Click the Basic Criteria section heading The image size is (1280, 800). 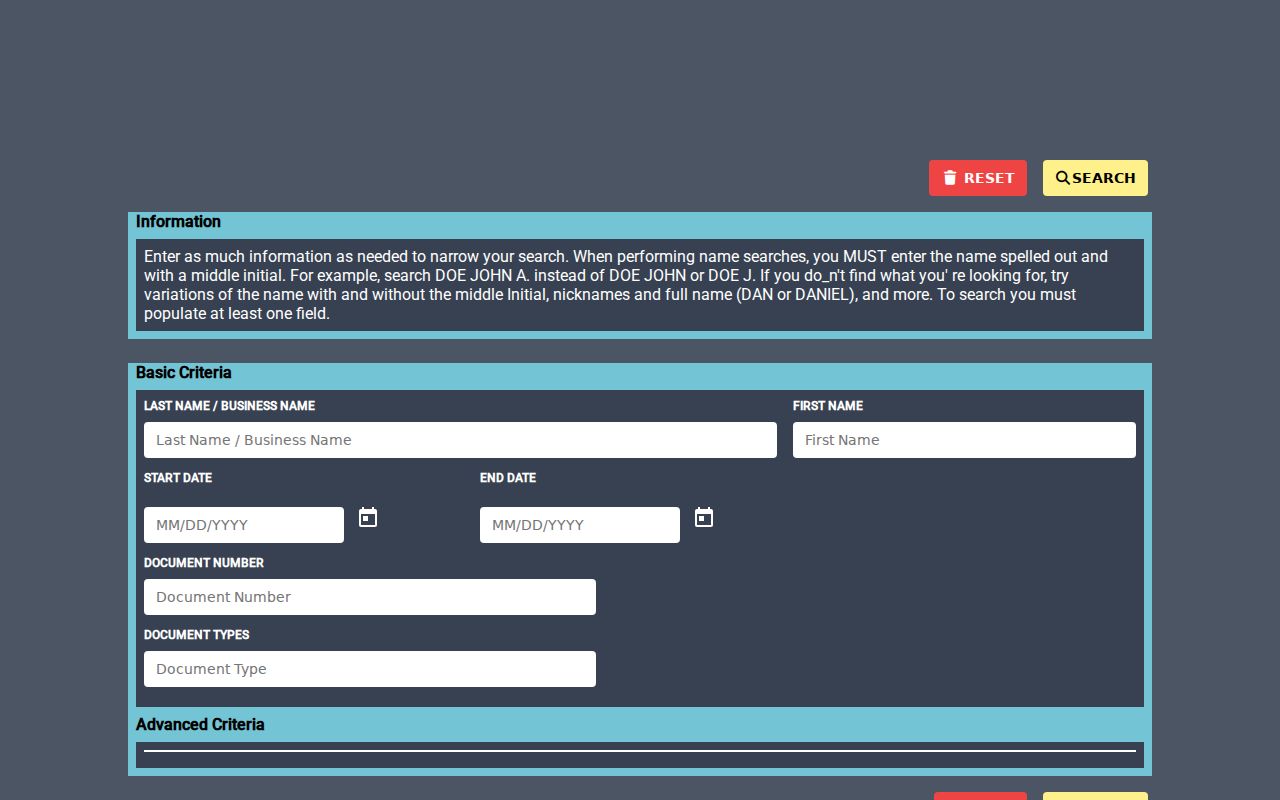[x=184, y=372]
